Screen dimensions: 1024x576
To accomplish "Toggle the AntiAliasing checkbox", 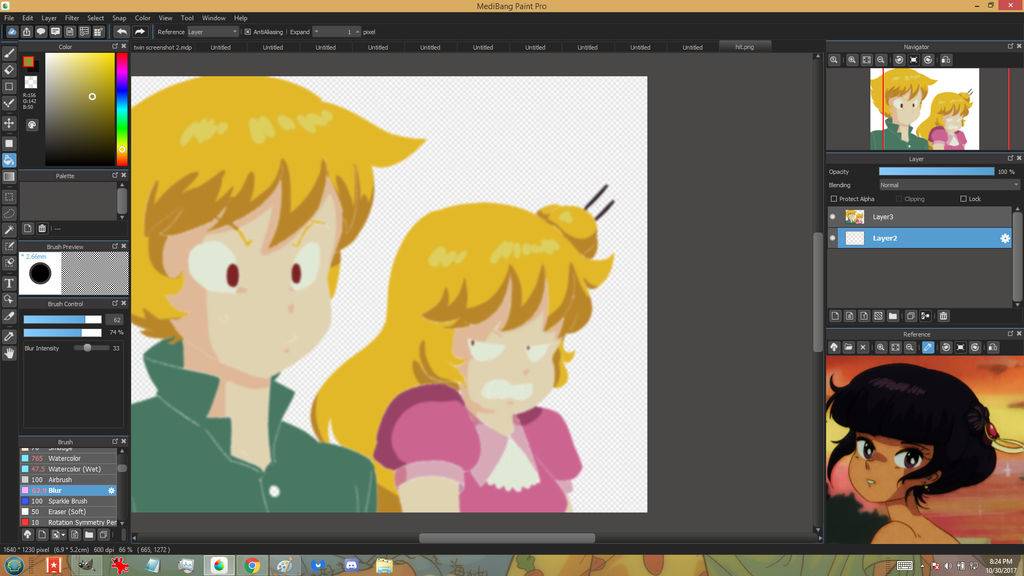I will point(248,32).
